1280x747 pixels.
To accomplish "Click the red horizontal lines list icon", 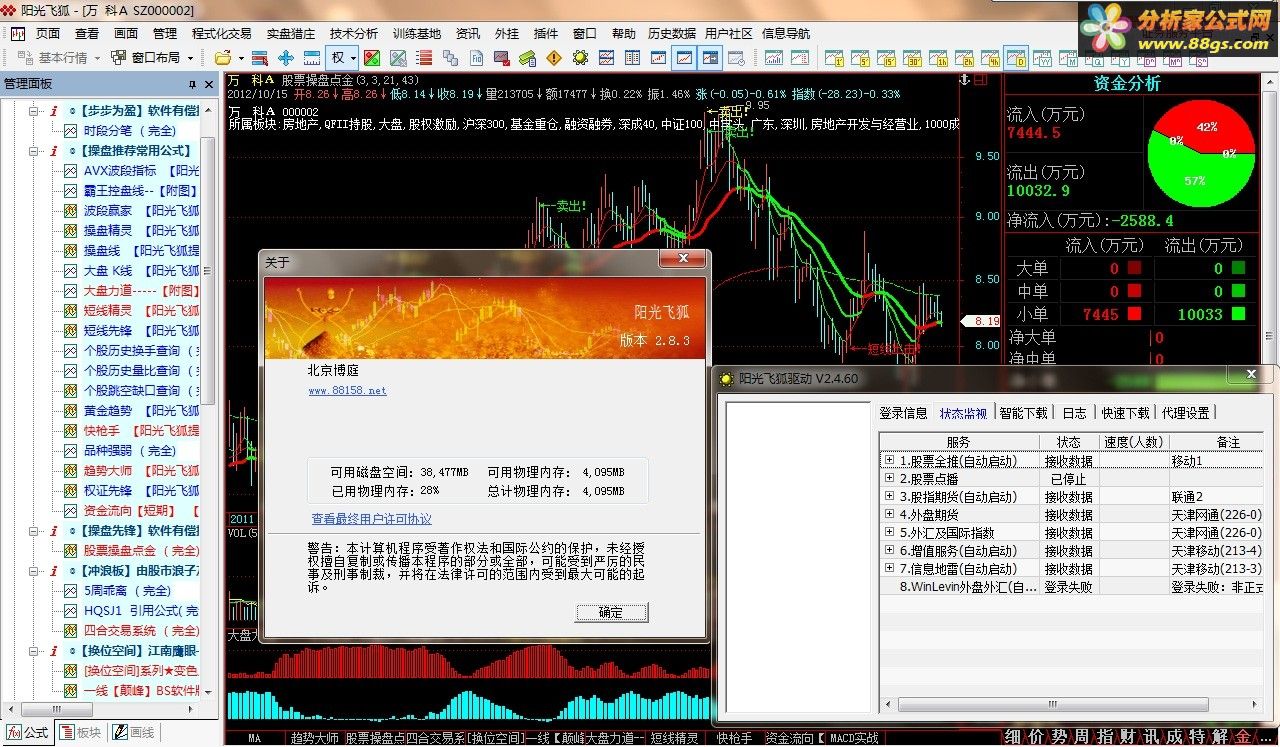I will click(x=424, y=58).
